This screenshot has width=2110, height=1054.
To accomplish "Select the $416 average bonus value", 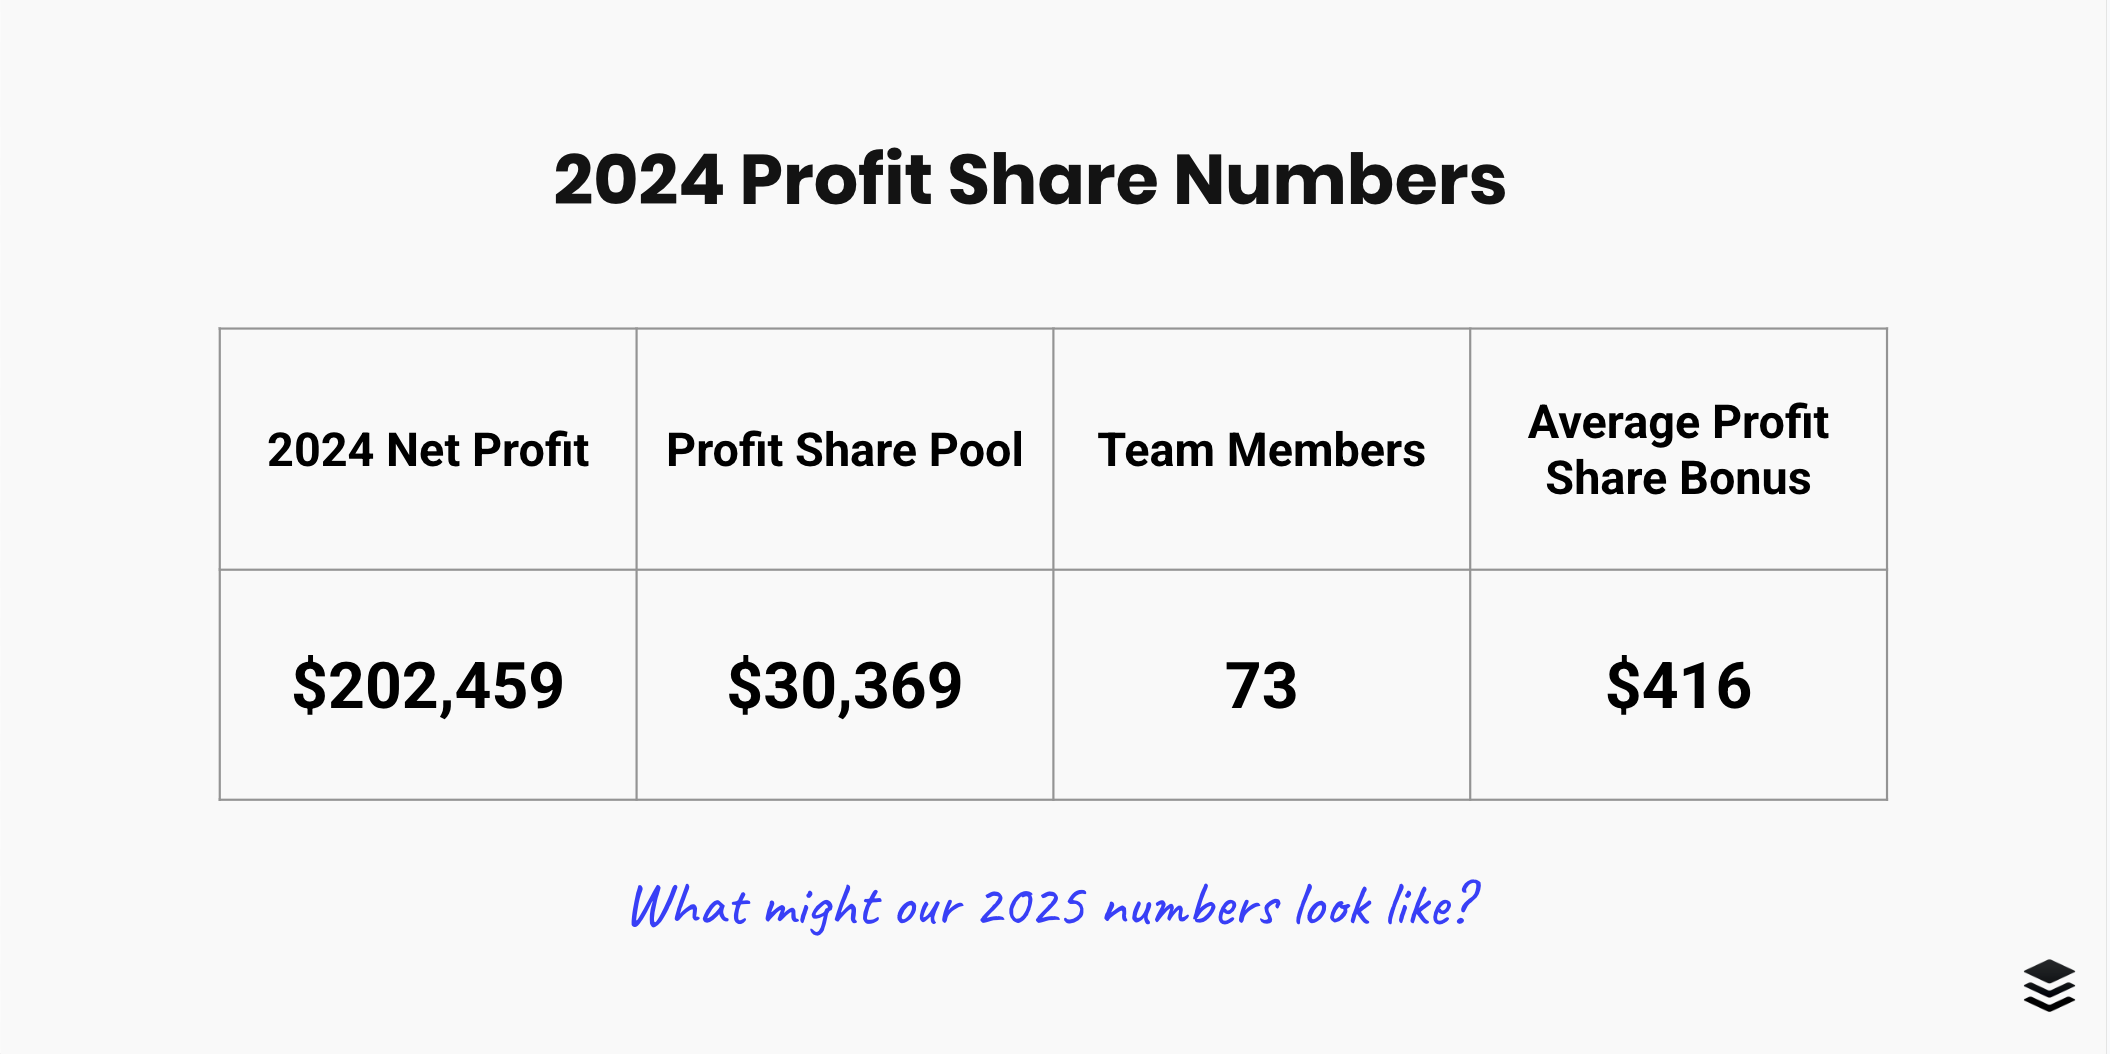I will (x=1678, y=686).
